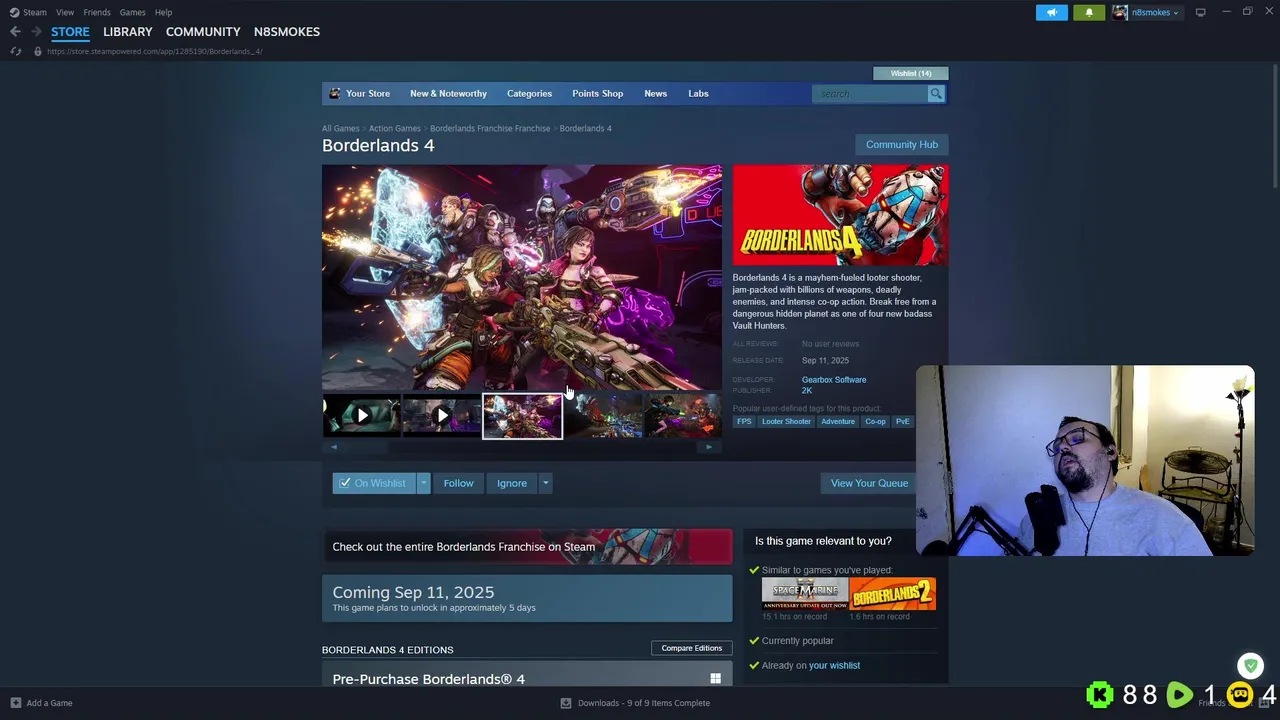The height and width of the screenshot is (720, 1280).
Task: Click the Add a Game plus icon
Action: (x=15, y=703)
